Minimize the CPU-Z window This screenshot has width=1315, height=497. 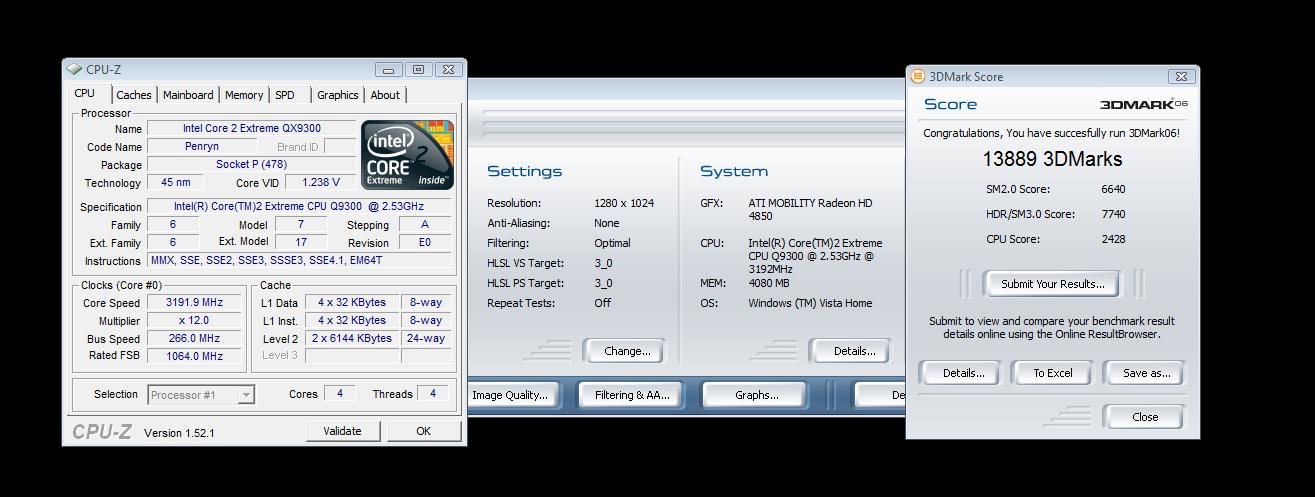[x=388, y=69]
